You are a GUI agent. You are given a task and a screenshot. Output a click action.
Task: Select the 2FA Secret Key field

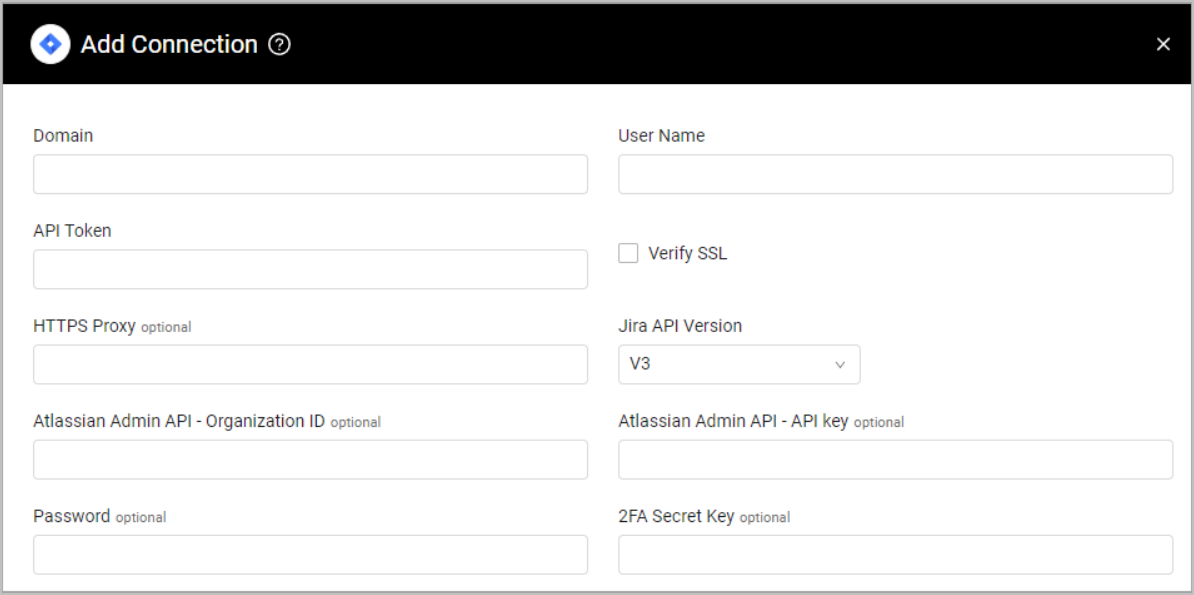(x=896, y=555)
